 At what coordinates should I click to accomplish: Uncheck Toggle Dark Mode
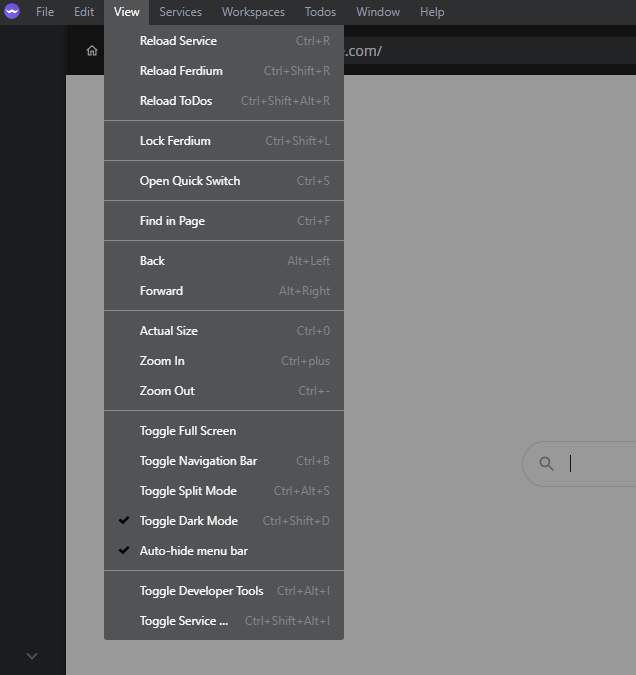224,521
